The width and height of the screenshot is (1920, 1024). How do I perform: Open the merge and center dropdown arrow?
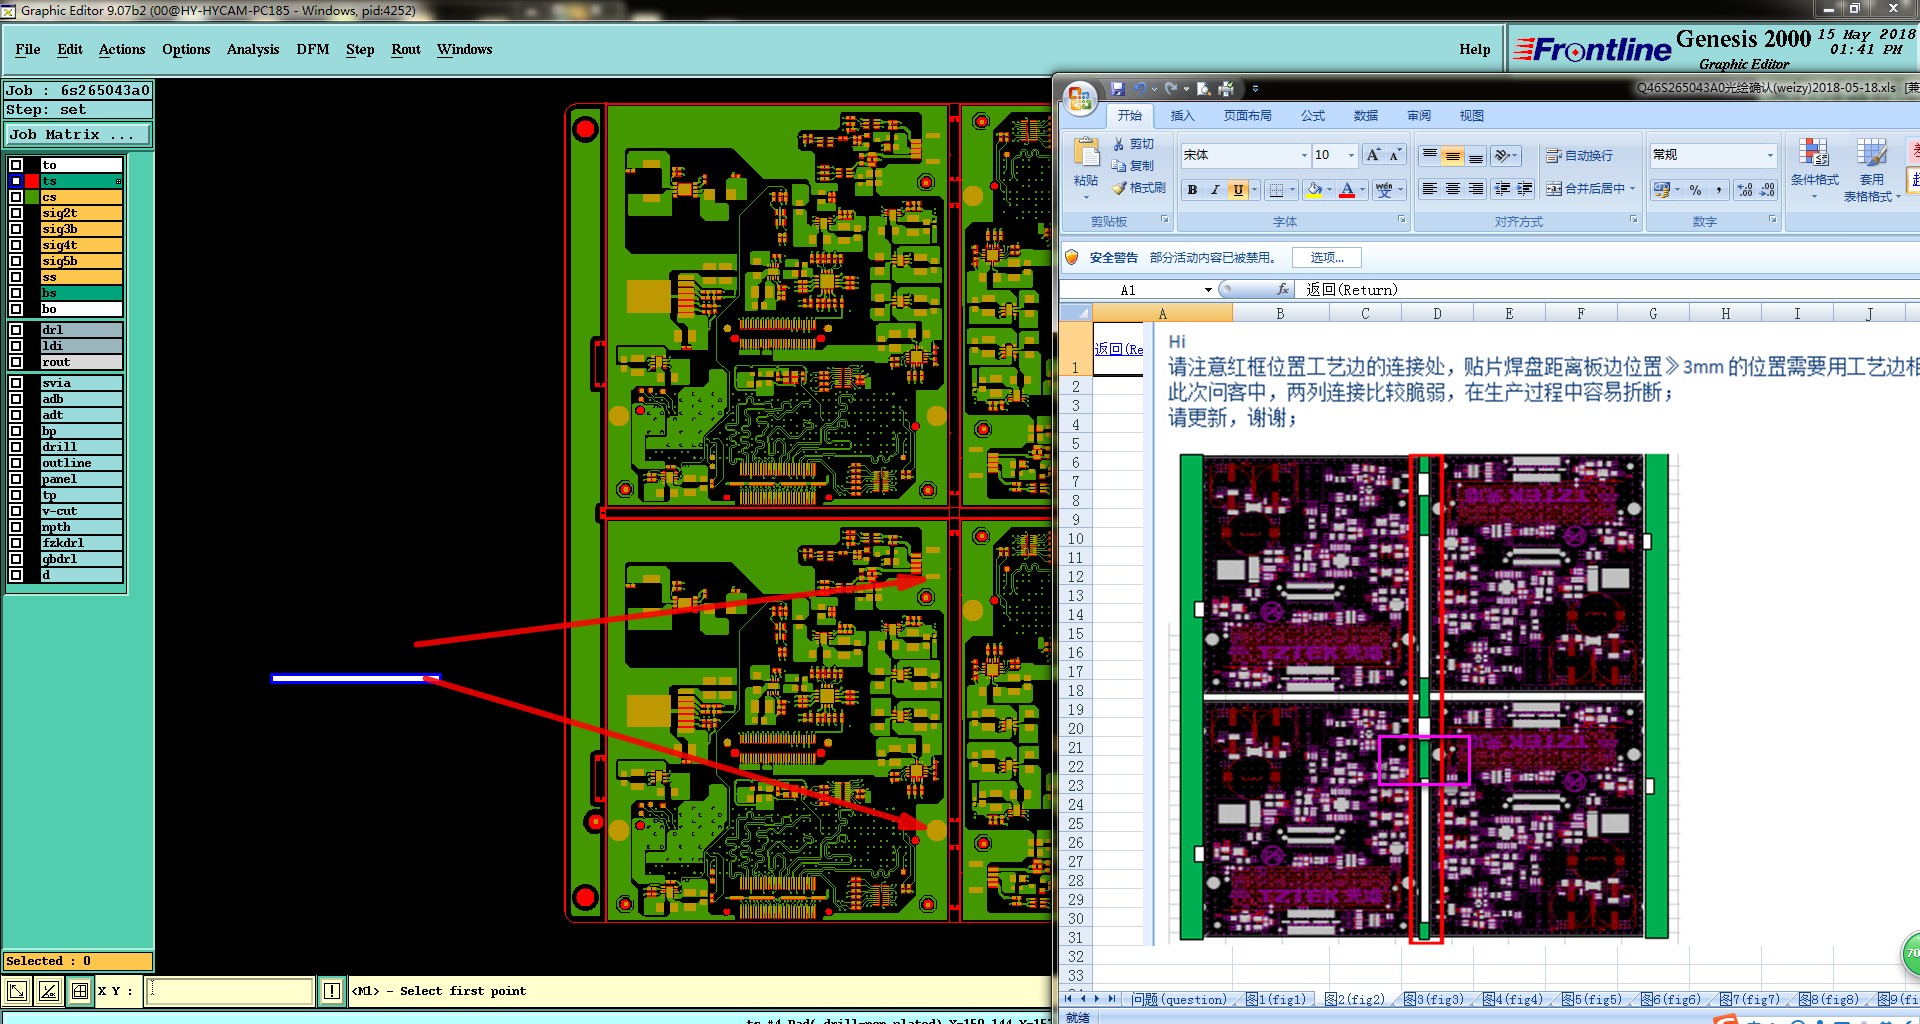(x=1632, y=189)
